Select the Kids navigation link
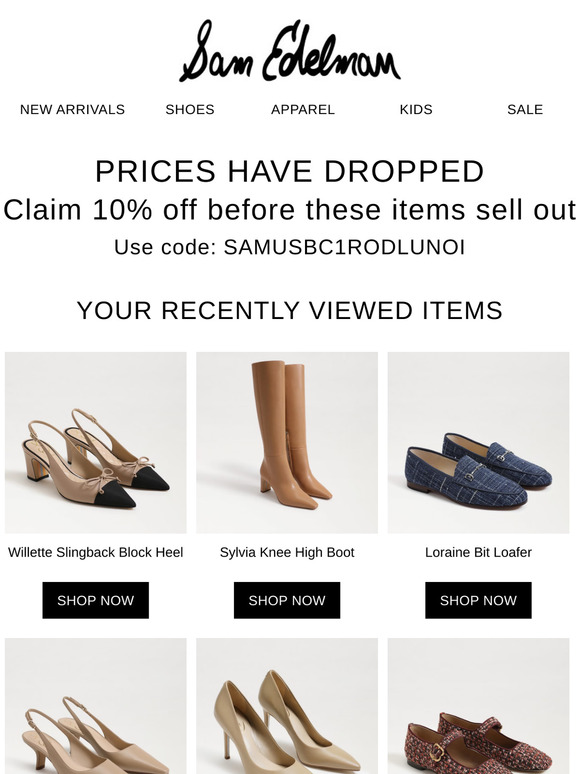 tap(416, 110)
